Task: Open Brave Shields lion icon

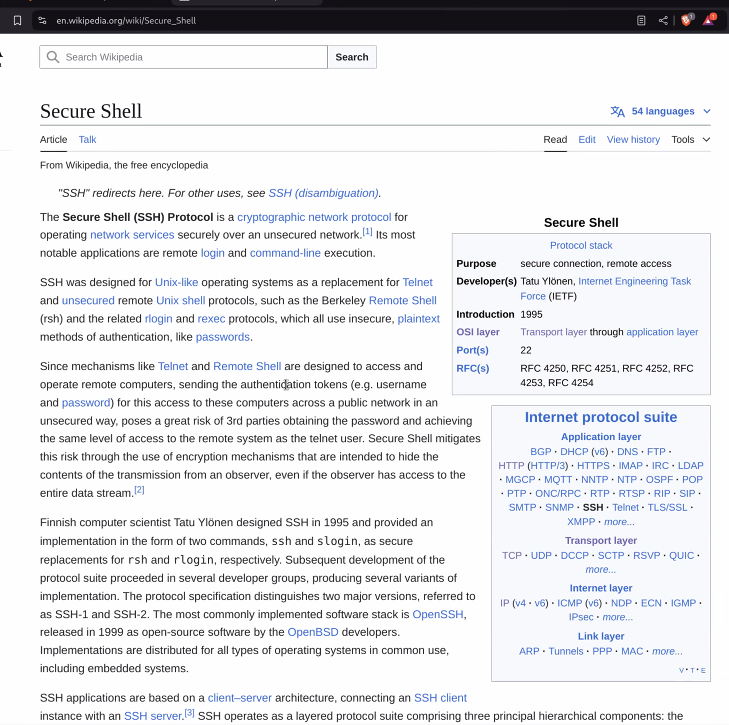Action: (686, 20)
